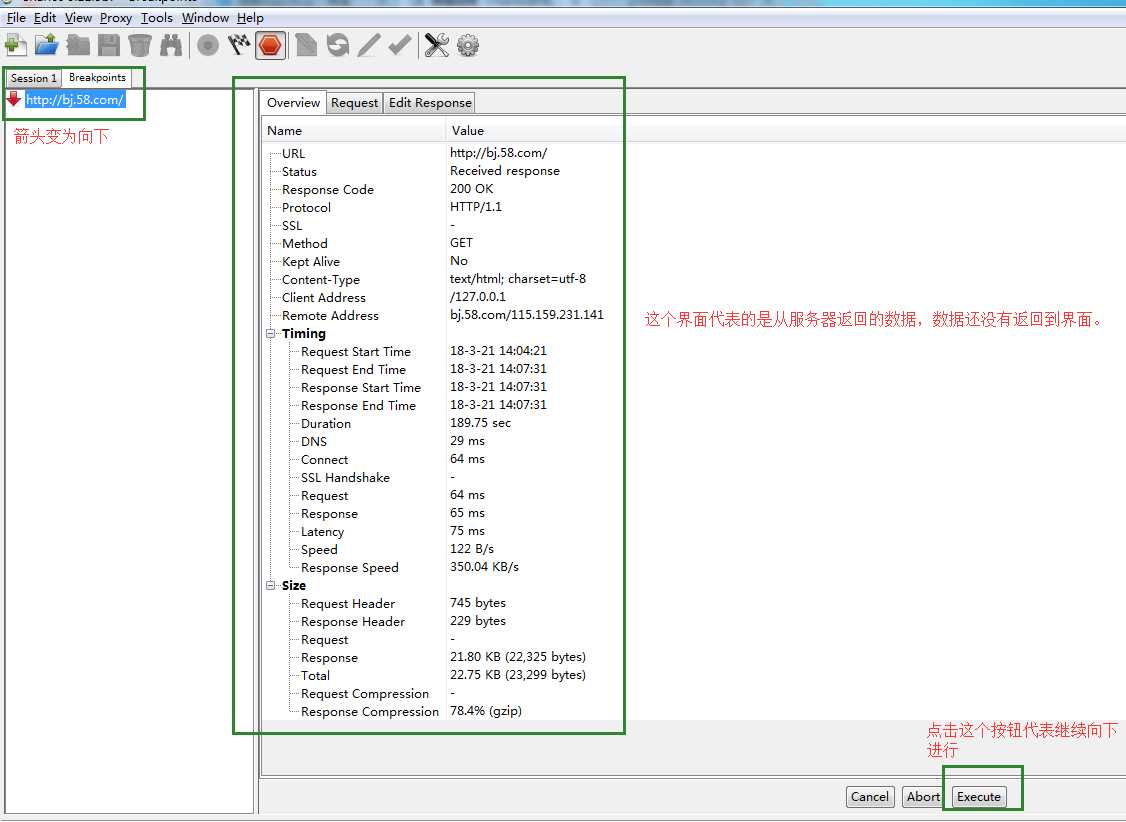This screenshot has width=1126, height=822.
Task: Switch to the Breakpoints tab
Action: coord(97,78)
